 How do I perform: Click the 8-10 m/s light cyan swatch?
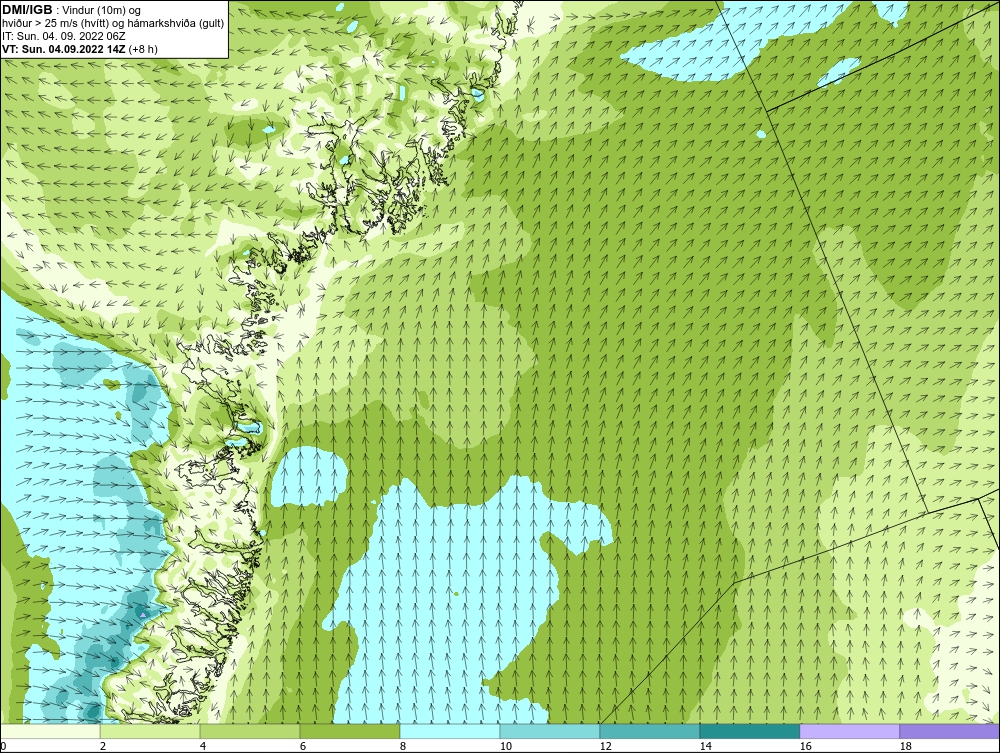pos(450,731)
